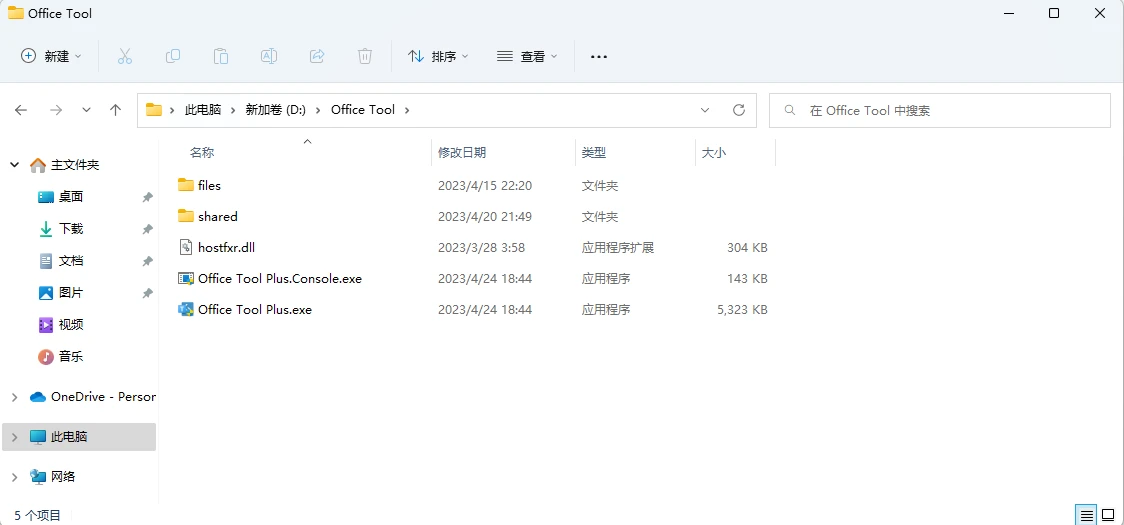Sort by 大小 column header
The width and height of the screenshot is (1124, 525).
pos(713,153)
